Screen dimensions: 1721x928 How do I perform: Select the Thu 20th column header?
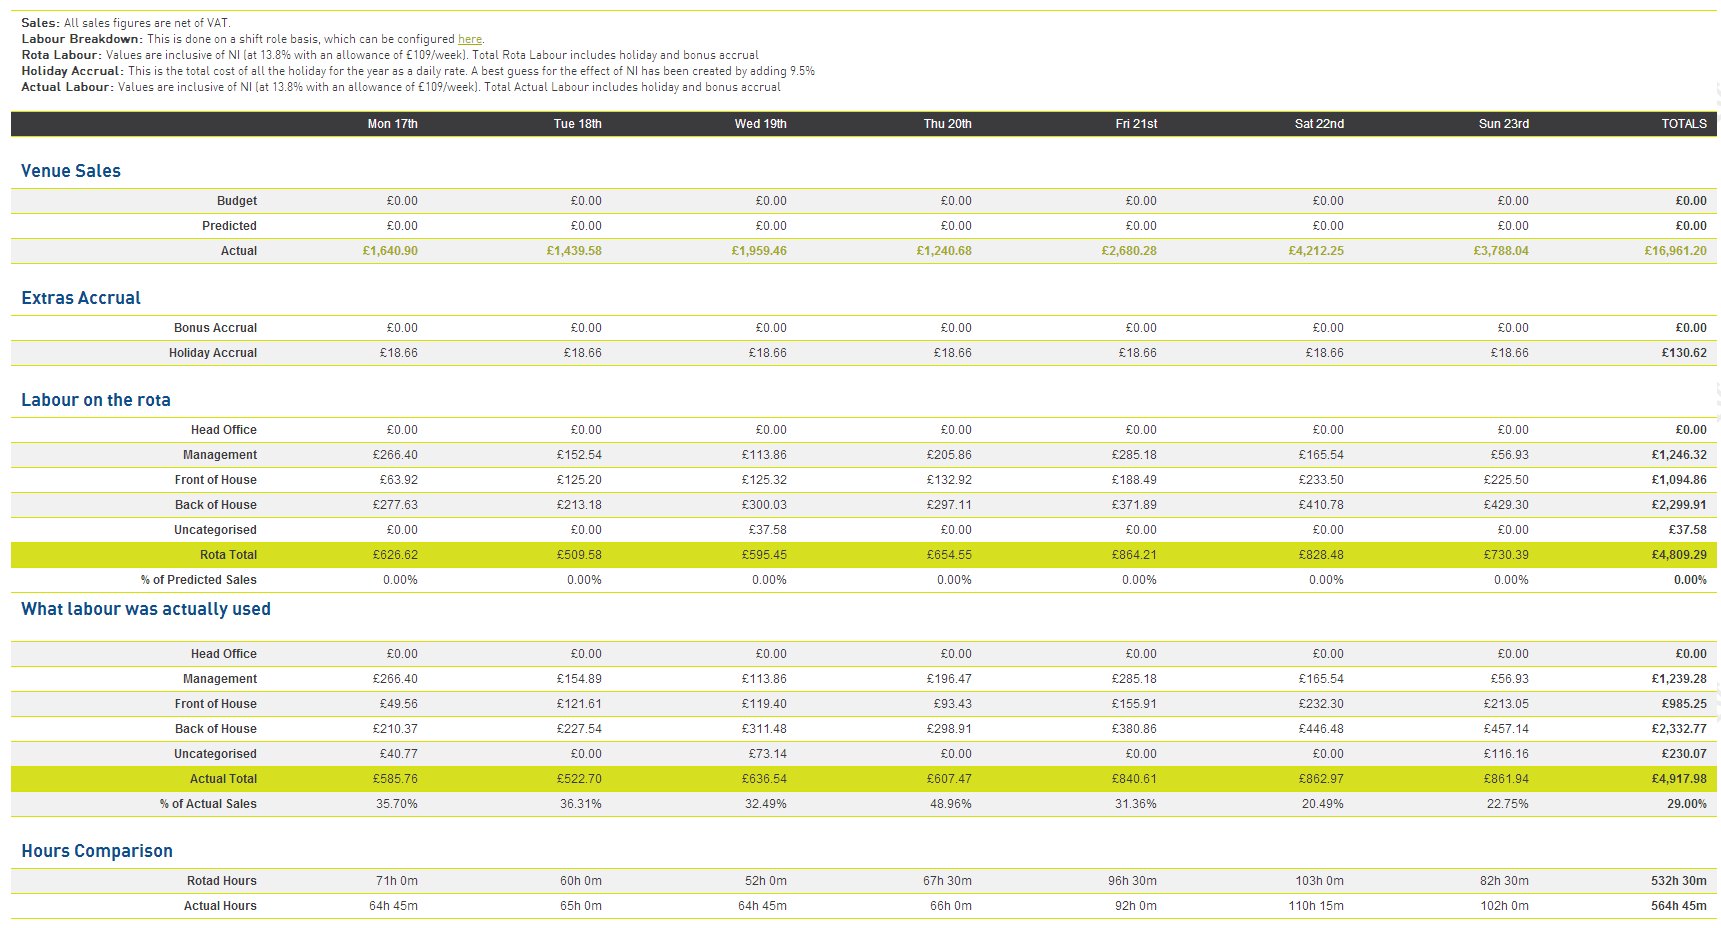(x=947, y=124)
